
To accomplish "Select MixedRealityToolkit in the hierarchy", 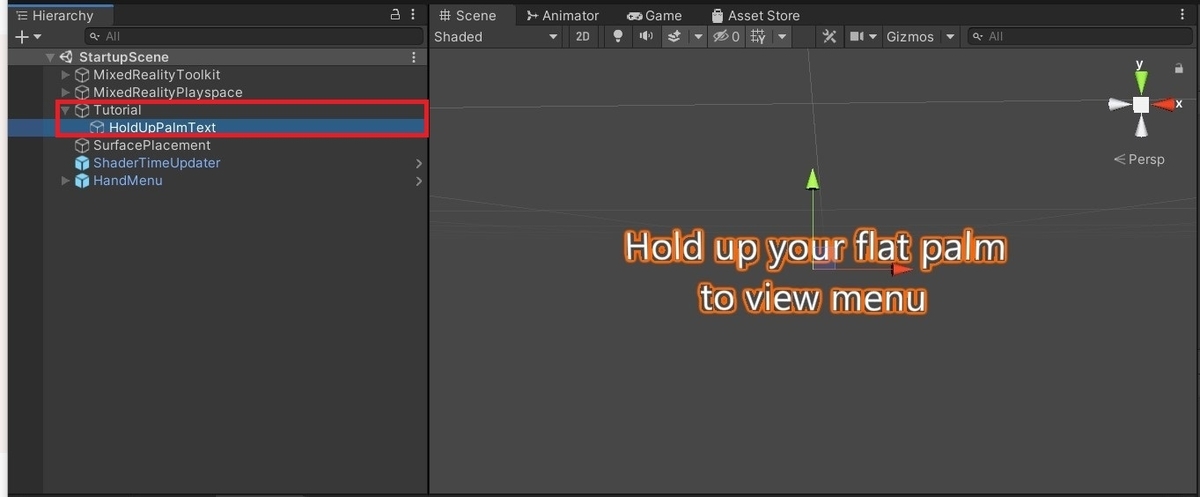I will click(156, 75).
